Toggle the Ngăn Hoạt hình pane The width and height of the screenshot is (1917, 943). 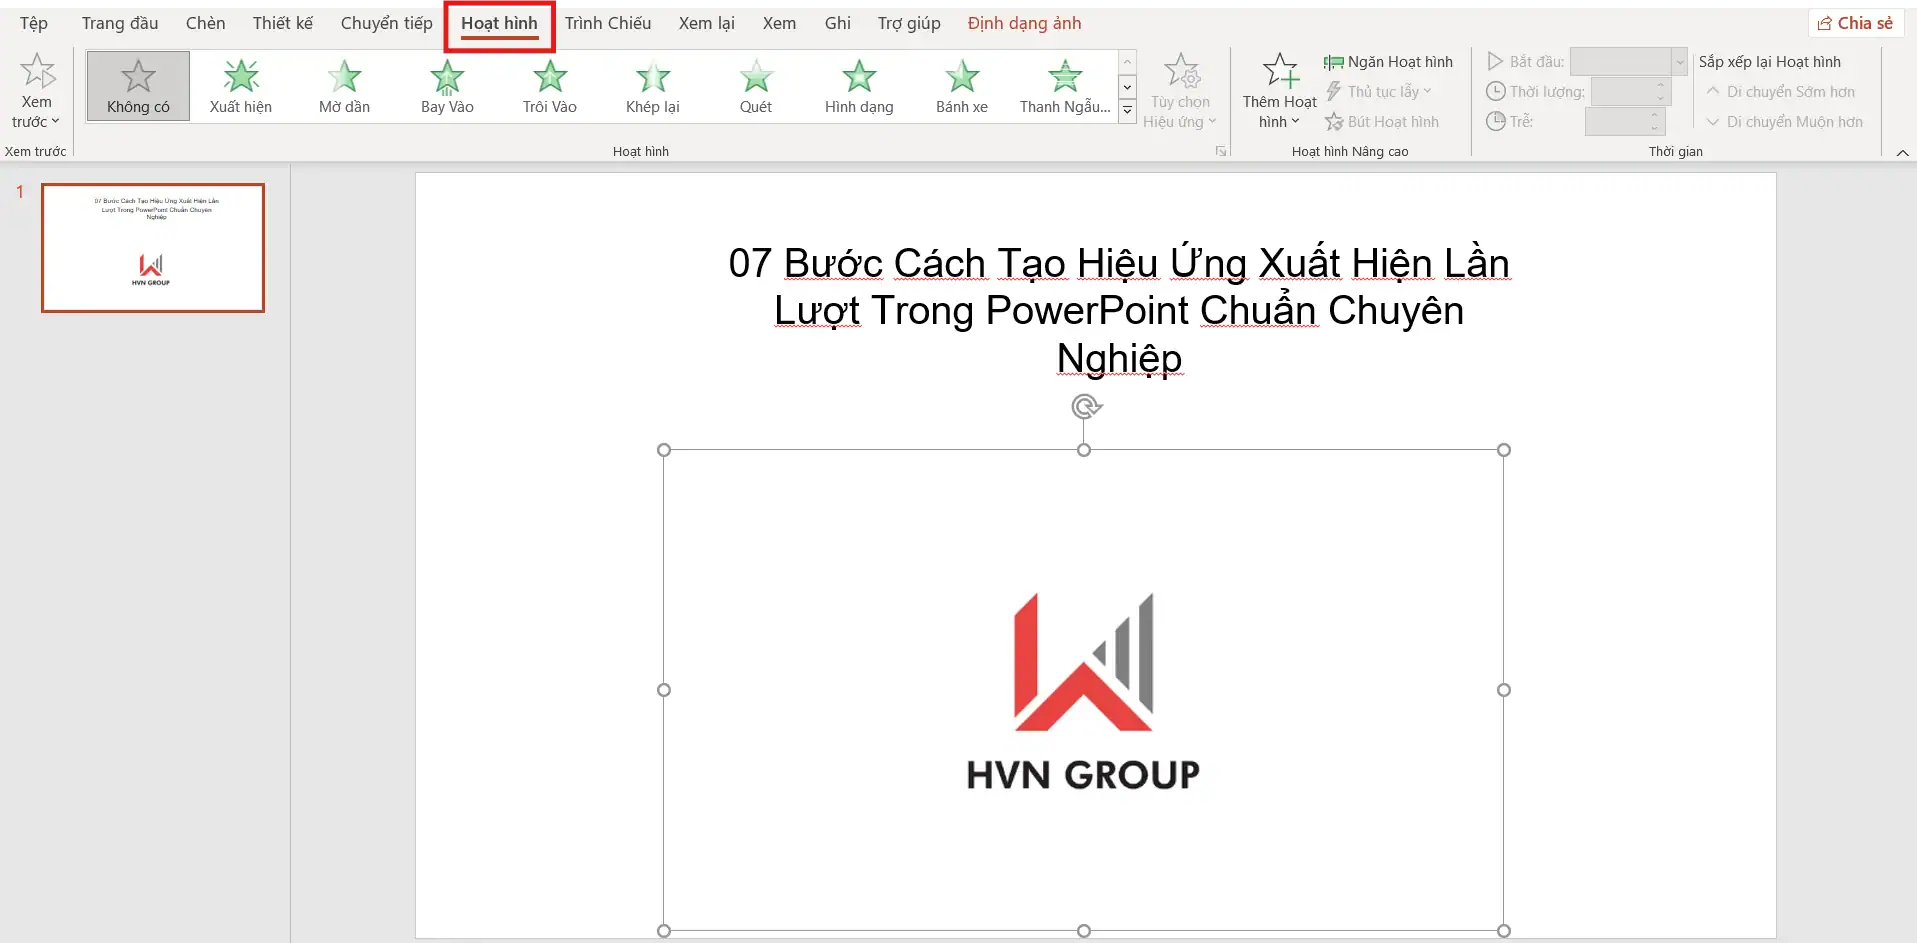pos(1388,62)
